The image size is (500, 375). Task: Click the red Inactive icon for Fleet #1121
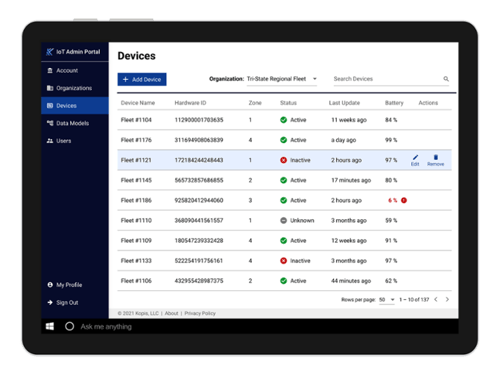tap(283, 160)
